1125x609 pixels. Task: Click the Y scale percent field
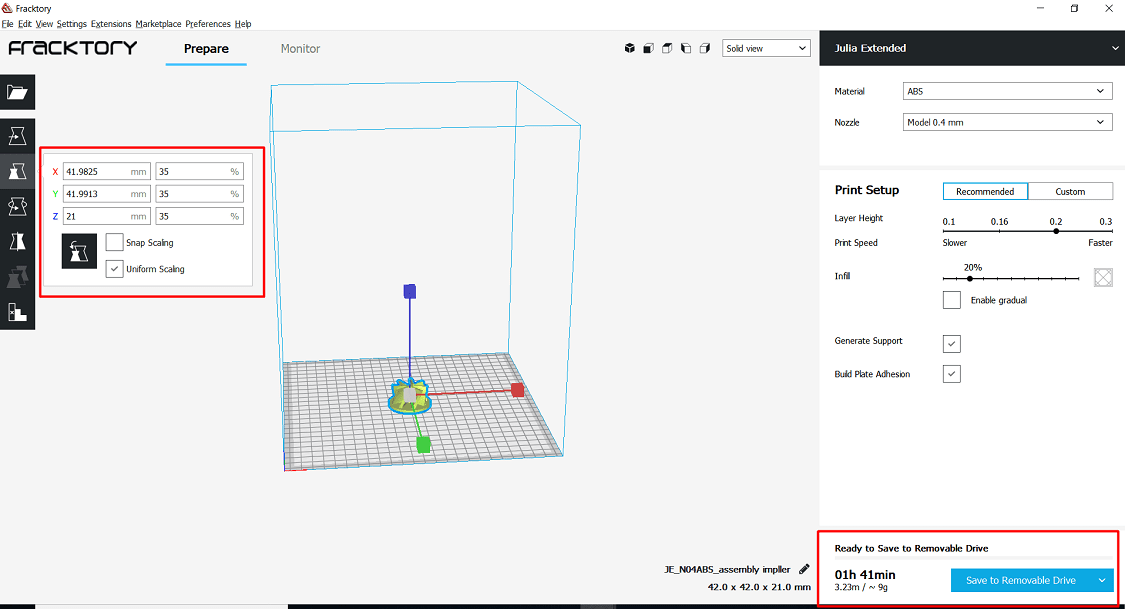199,194
